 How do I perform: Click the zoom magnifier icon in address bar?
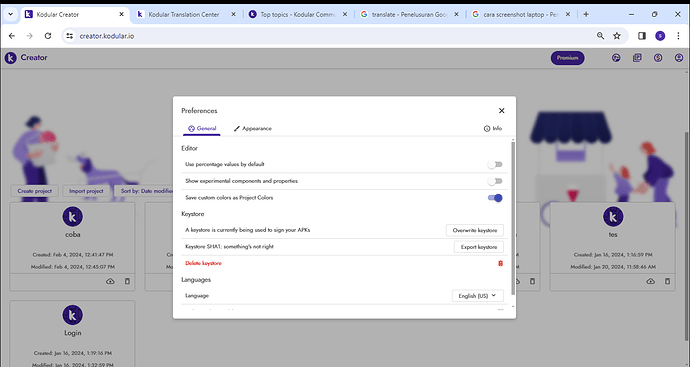click(600, 36)
